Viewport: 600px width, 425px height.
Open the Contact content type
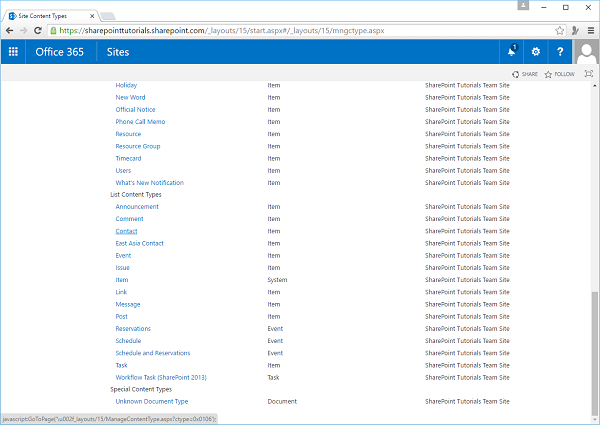pyautogui.click(x=126, y=231)
